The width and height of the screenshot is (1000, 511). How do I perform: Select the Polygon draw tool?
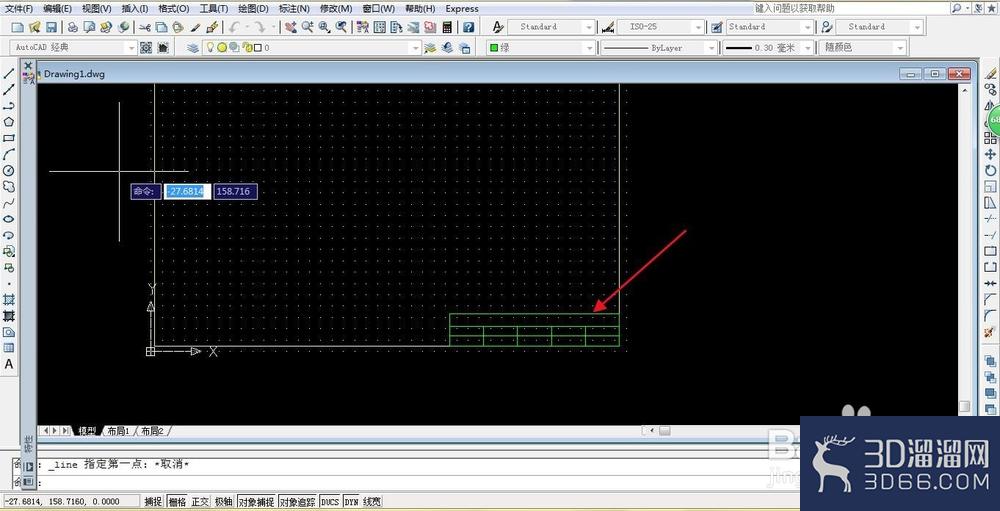pyautogui.click(x=9, y=122)
